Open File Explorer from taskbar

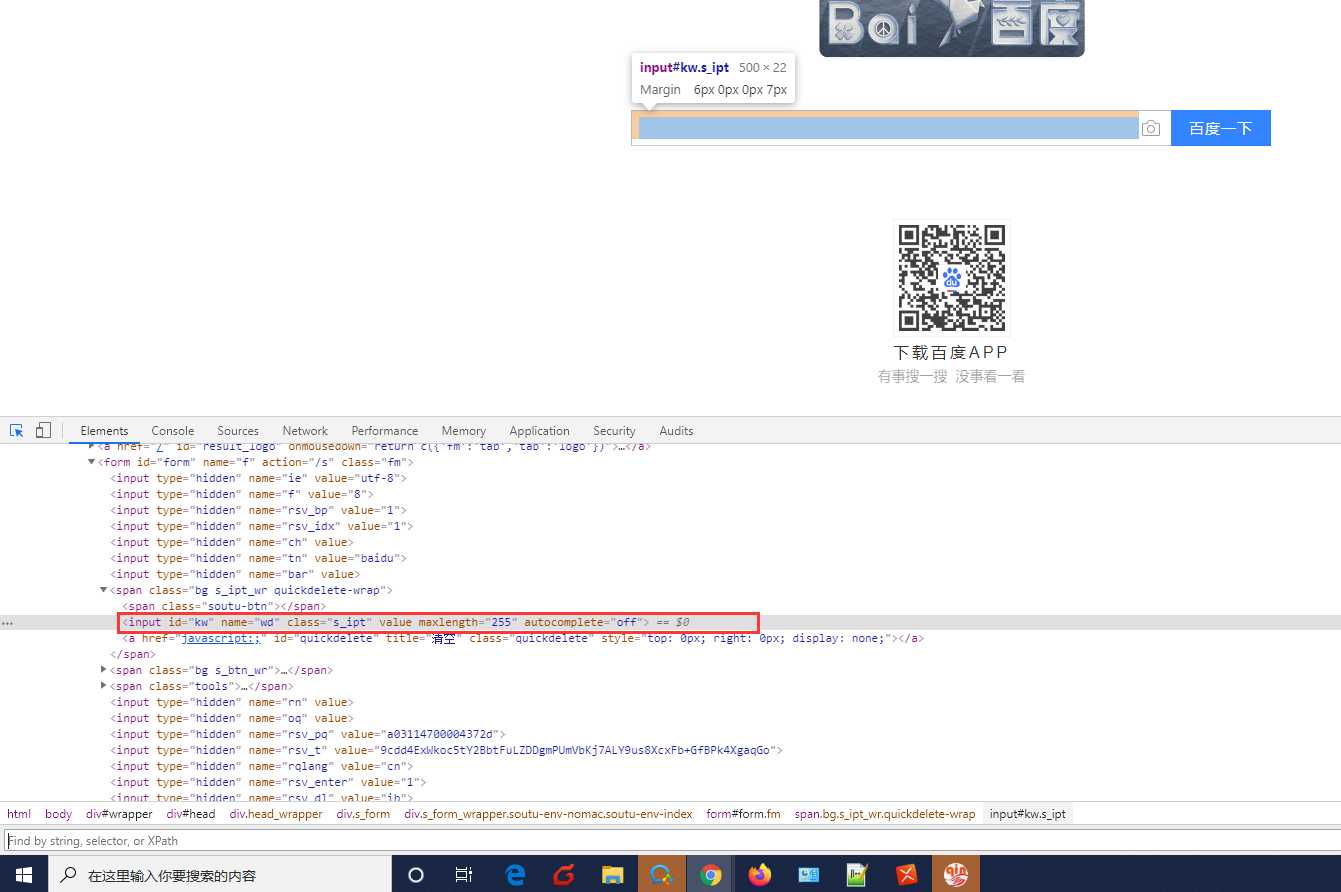(613, 874)
